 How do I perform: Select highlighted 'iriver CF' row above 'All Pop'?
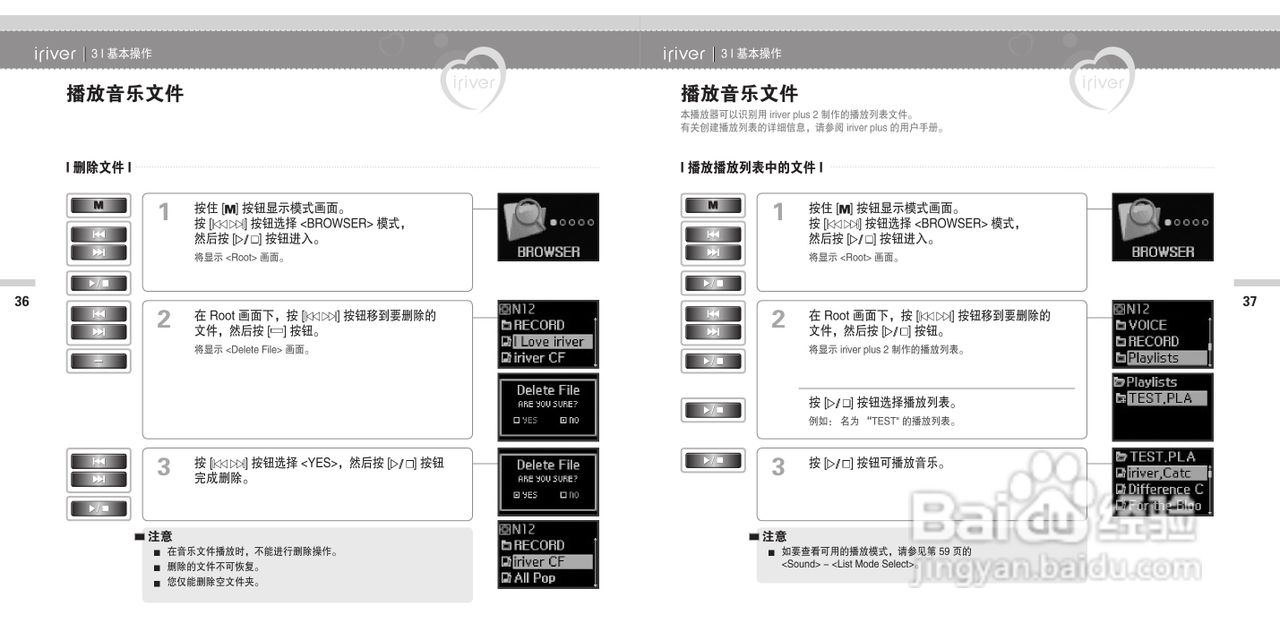coord(546,562)
